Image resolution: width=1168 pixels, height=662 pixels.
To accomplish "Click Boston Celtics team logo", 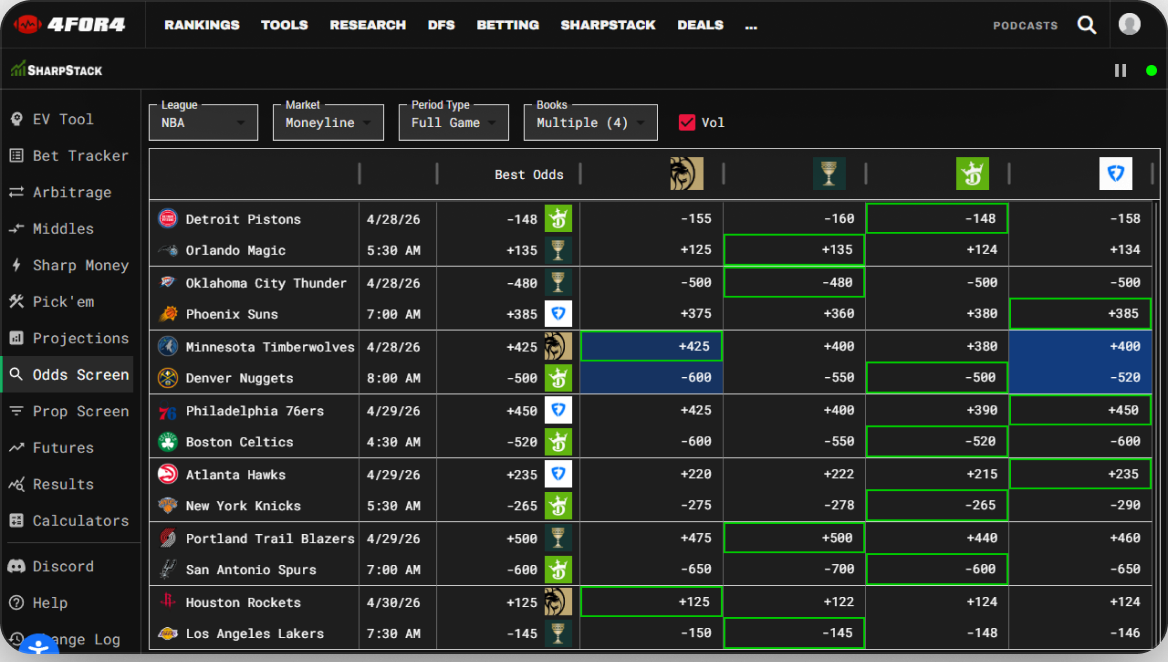I will click(168, 442).
